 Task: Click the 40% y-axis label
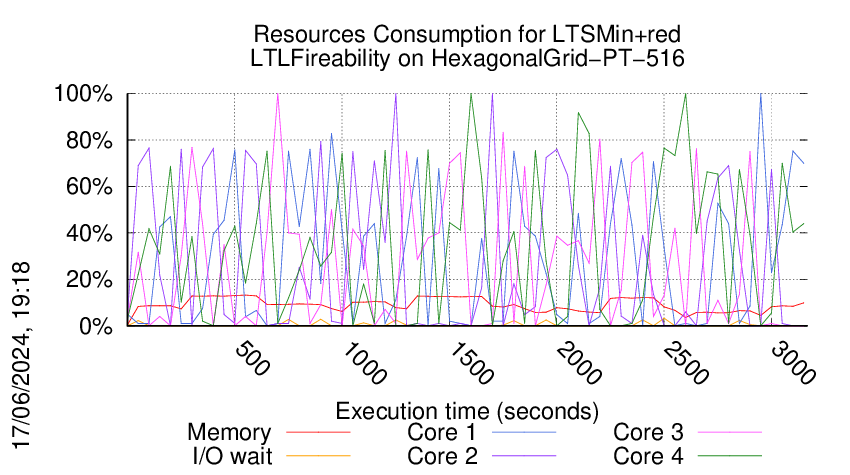pyautogui.click(x=89, y=234)
